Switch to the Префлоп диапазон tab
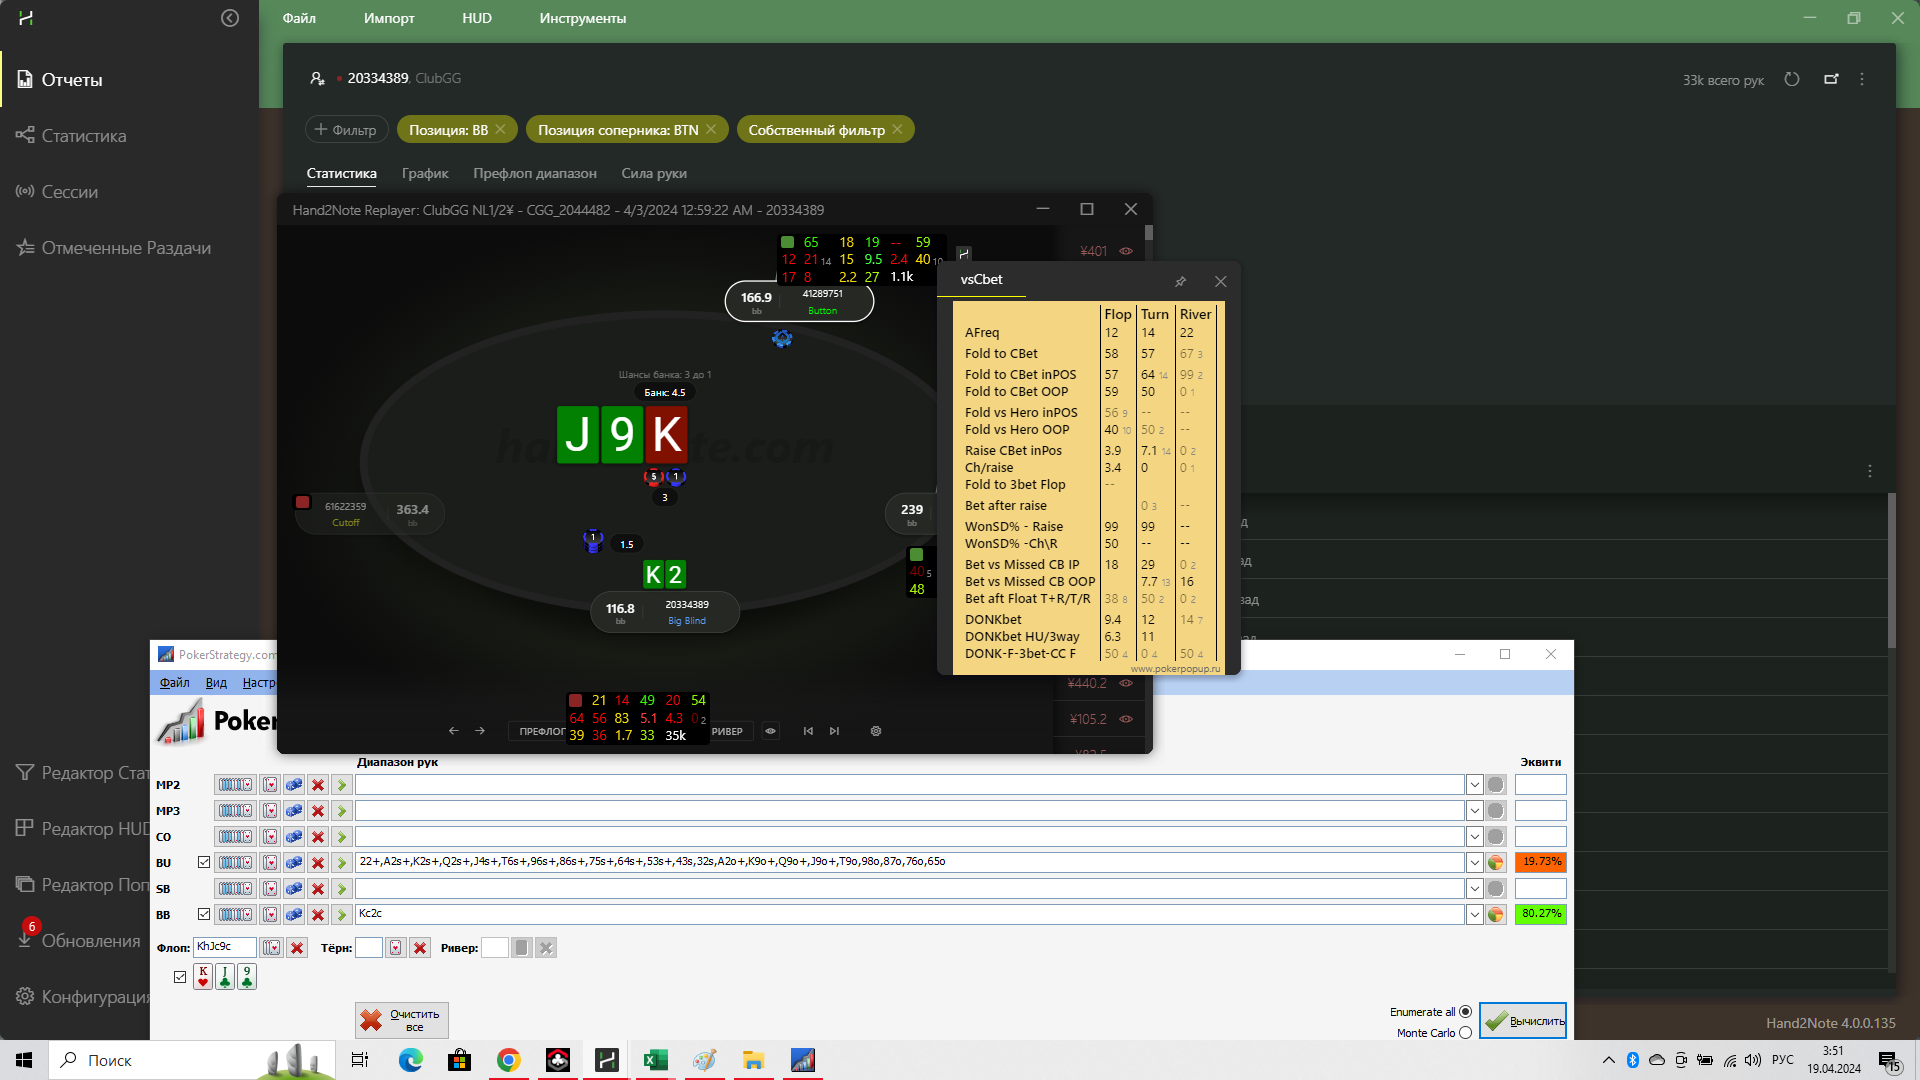Image resolution: width=1920 pixels, height=1080 pixels. tap(535, 173)
